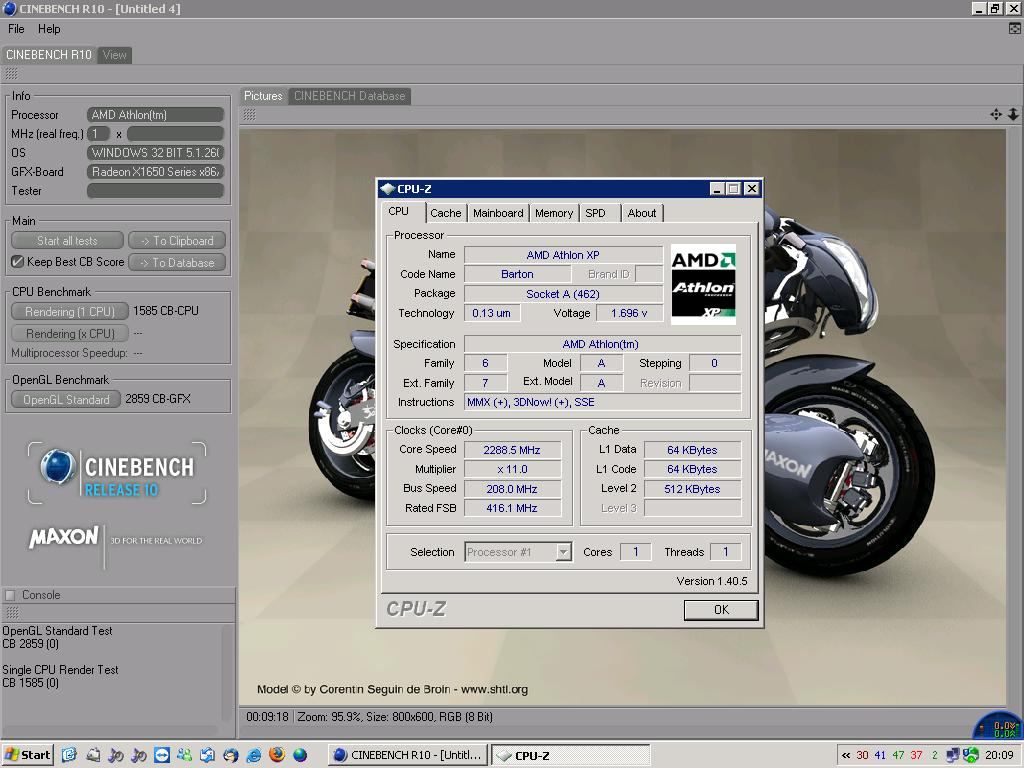Launch TeamViewer from the quick launch bar

coord(161,755)
